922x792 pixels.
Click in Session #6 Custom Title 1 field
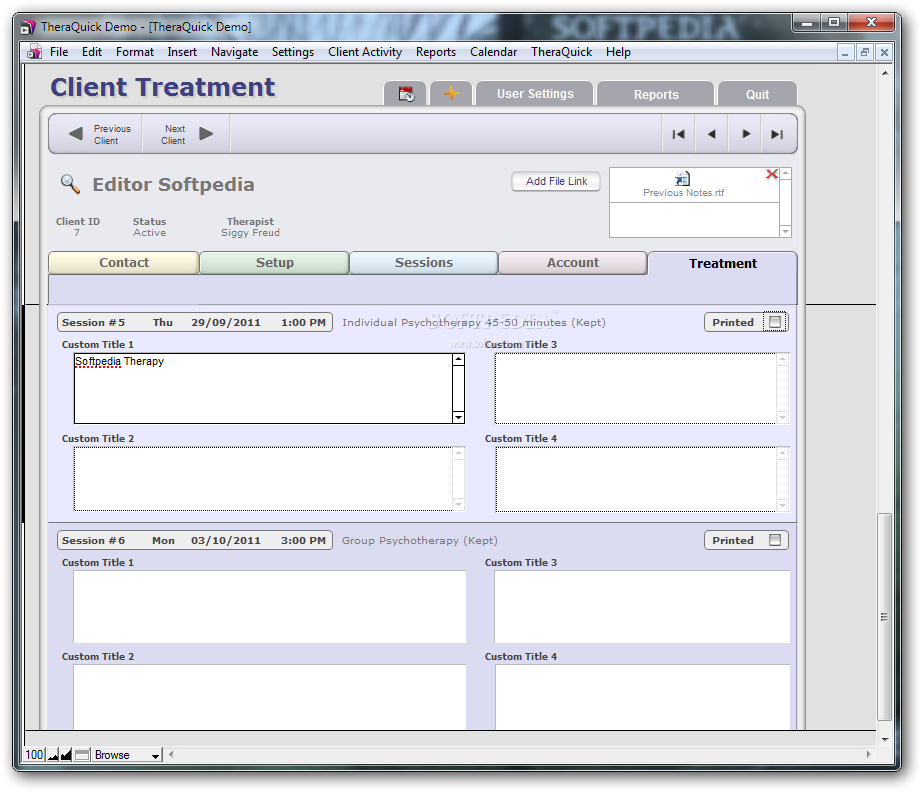(x=269, y=607)
